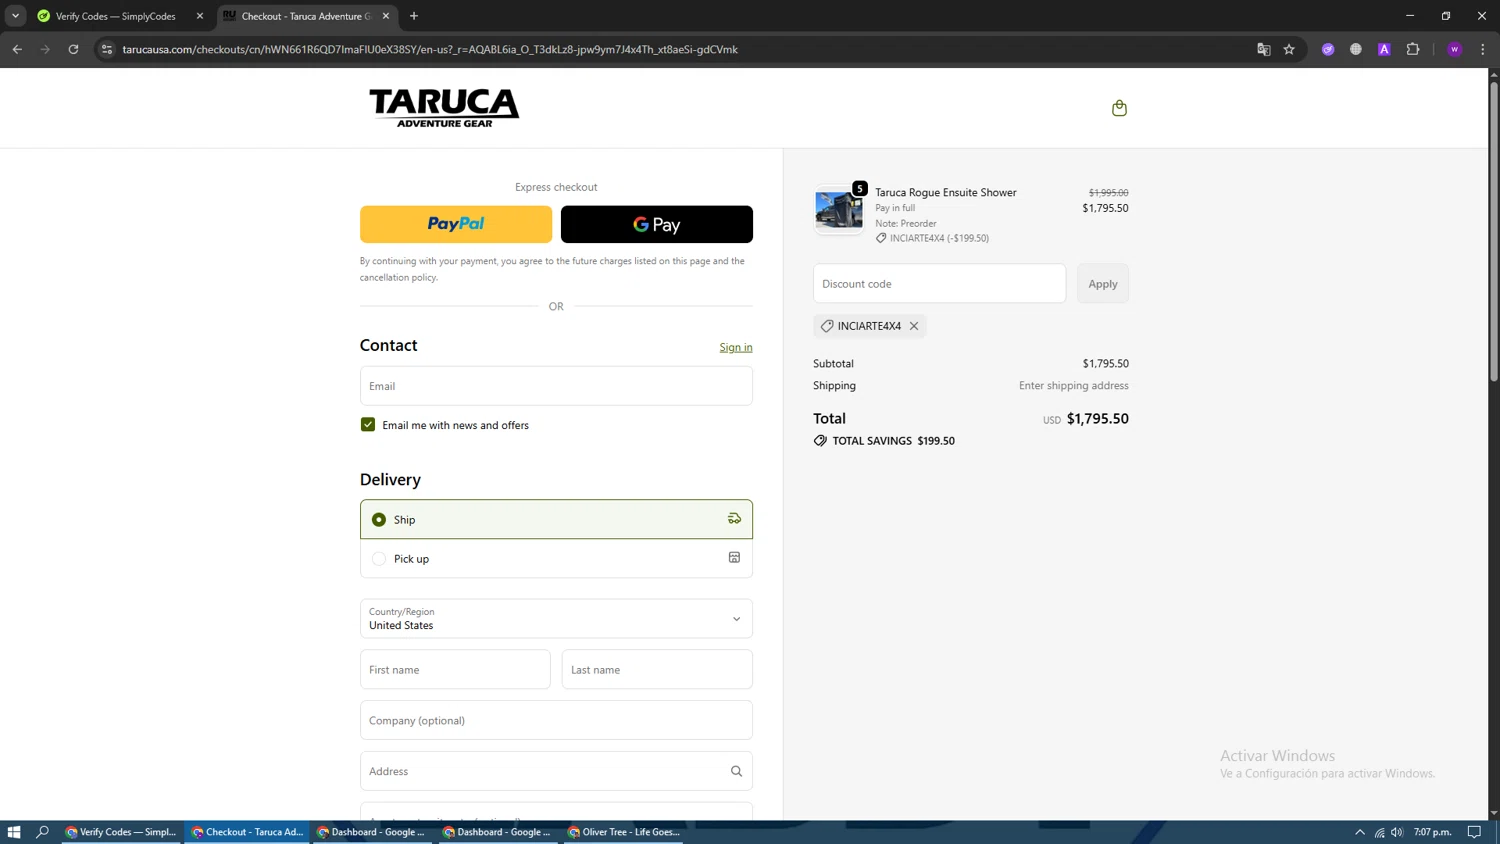Open the translate page icon
1500x844 pixels.
point(1263,49)
